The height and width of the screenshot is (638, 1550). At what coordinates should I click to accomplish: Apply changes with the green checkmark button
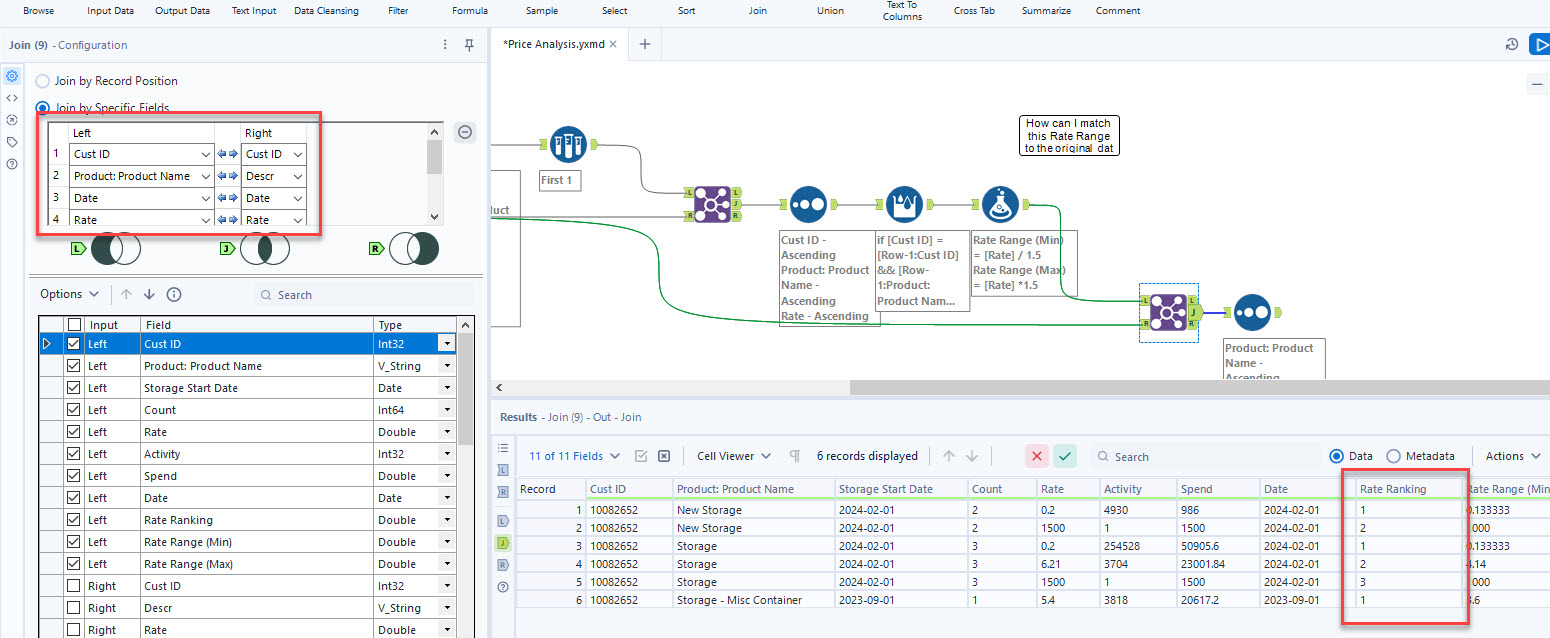[x=1064, y=455]
